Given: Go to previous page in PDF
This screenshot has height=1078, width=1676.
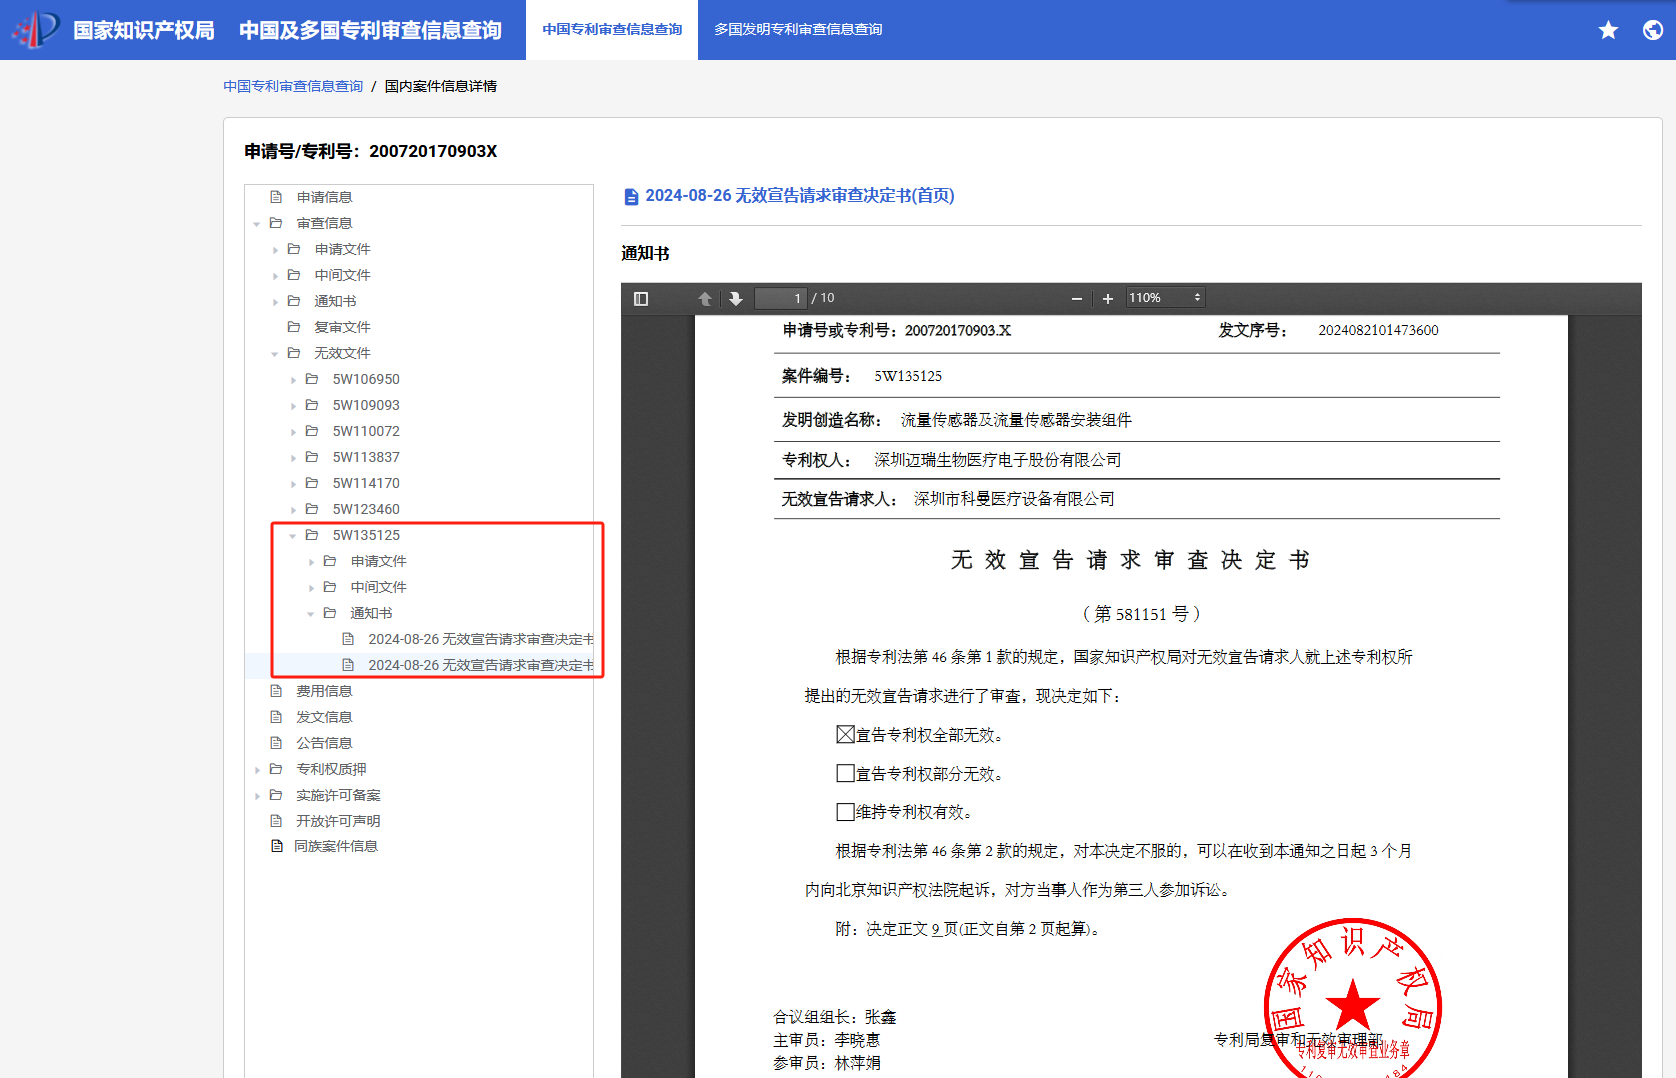Looking at the screenshot, I should tap(705, 298).
